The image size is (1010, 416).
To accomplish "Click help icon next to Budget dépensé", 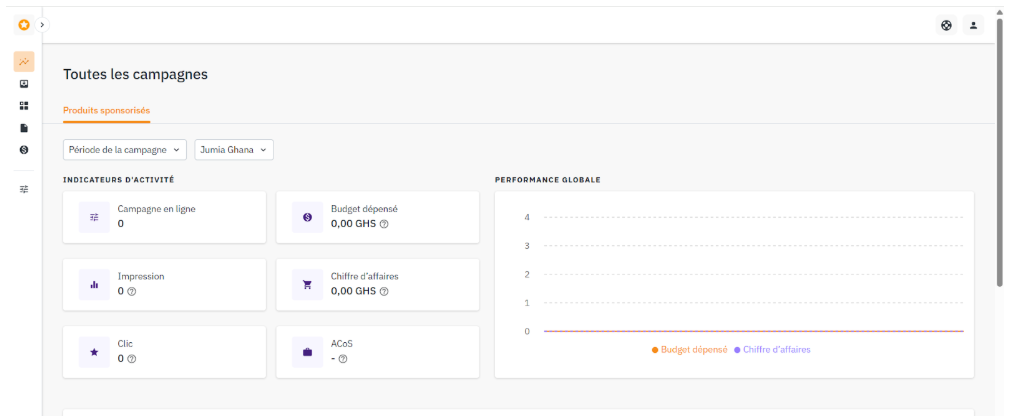I will [x=384, y=224].
